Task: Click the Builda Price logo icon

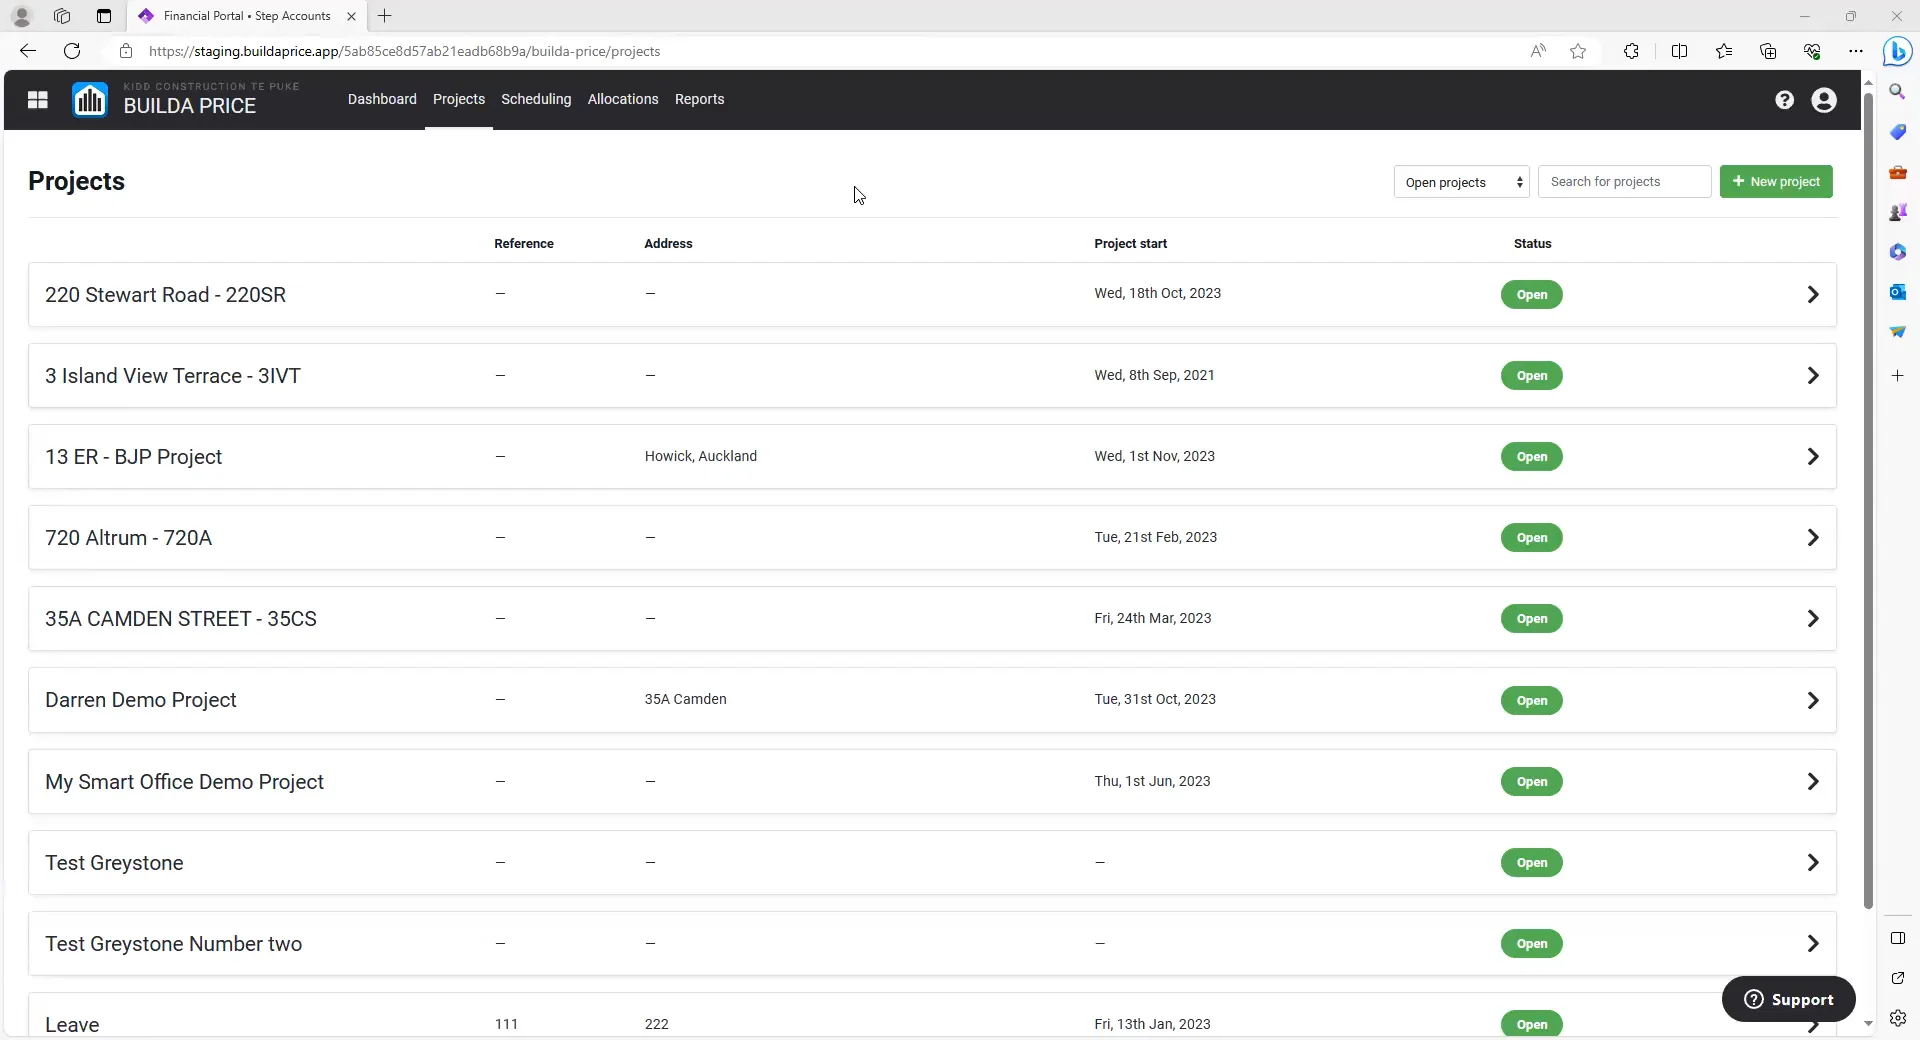Action: (89, 99)
